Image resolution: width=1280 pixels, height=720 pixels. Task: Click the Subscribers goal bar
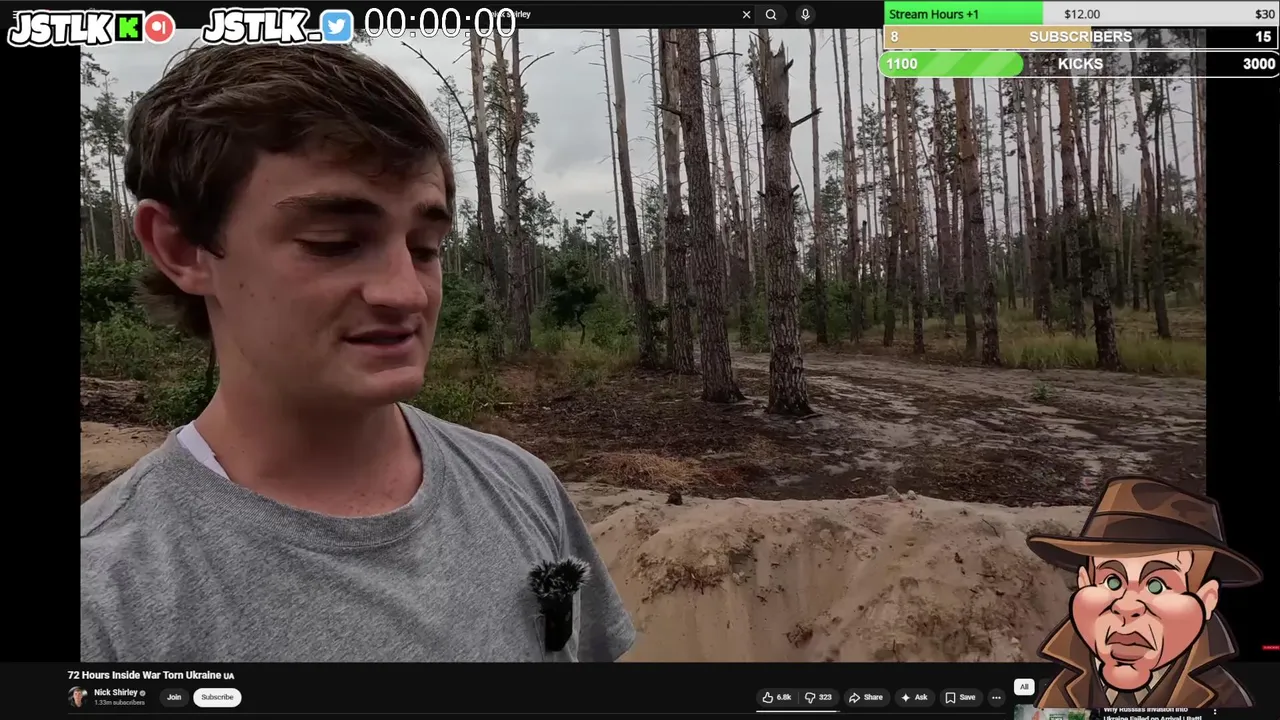[1080, 37]
